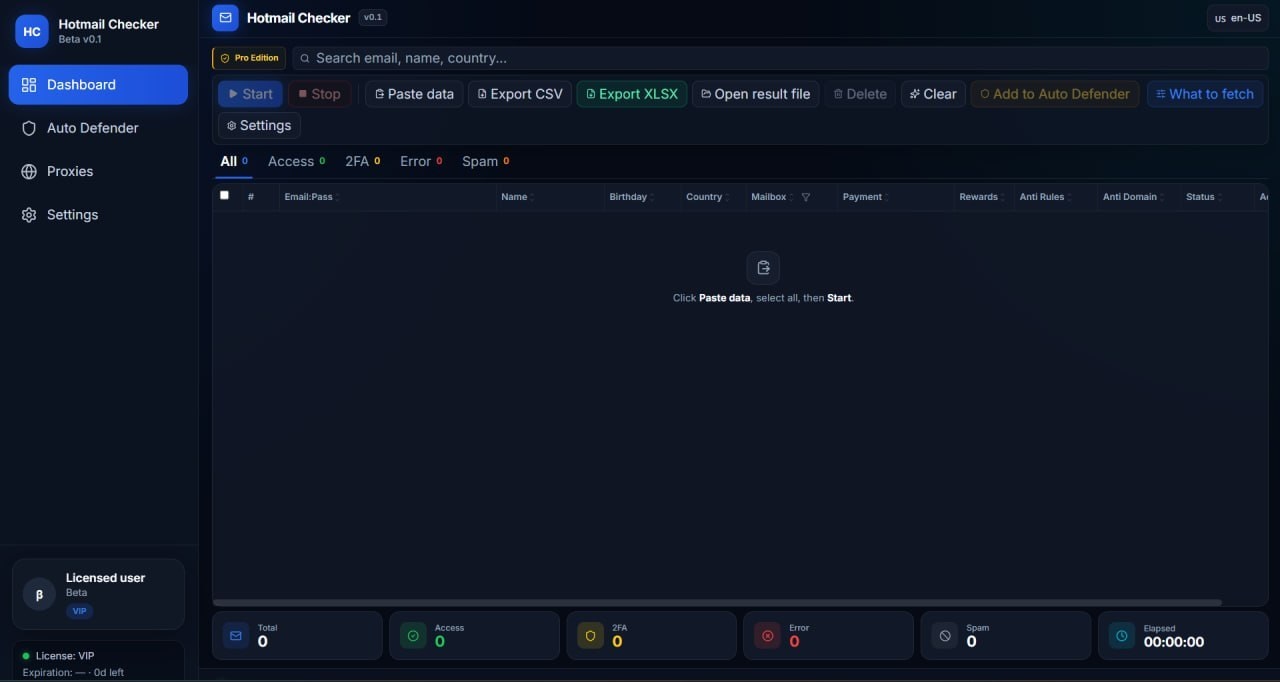Switch to the Error tab

(x=421, y=161)
